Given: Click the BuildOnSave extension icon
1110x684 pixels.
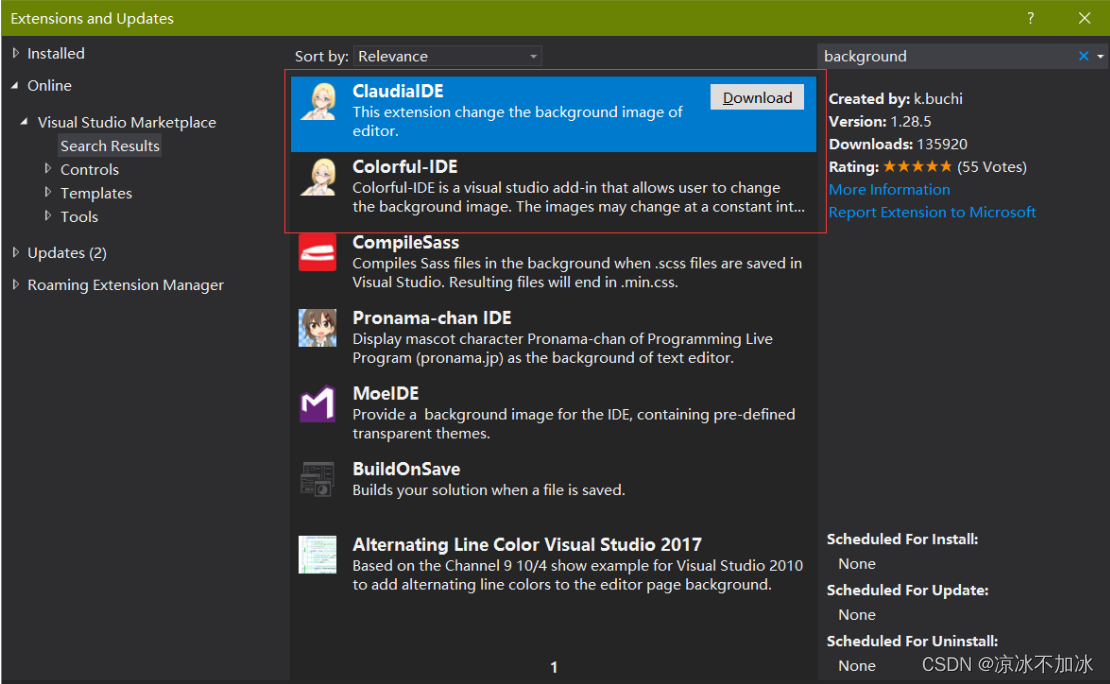Looking at the screenshot, I should (x=317, y=479).
